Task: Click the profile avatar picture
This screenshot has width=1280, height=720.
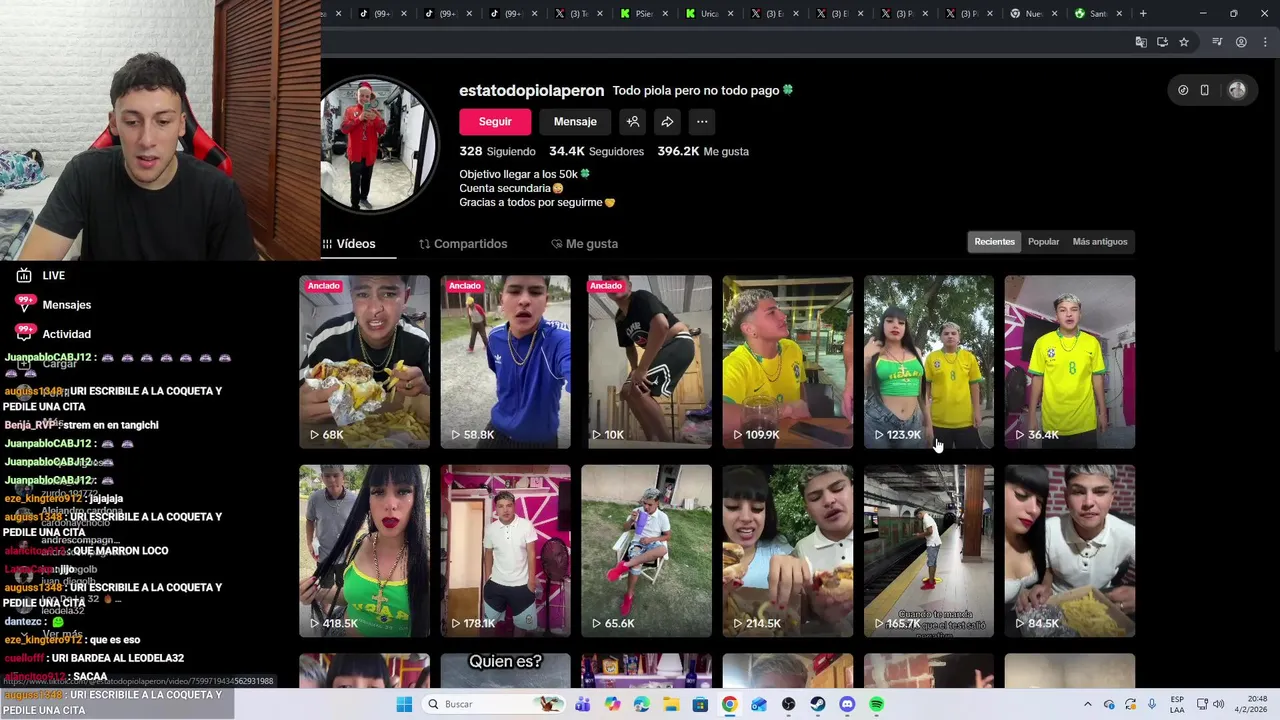Action: [x=378, y=145]
